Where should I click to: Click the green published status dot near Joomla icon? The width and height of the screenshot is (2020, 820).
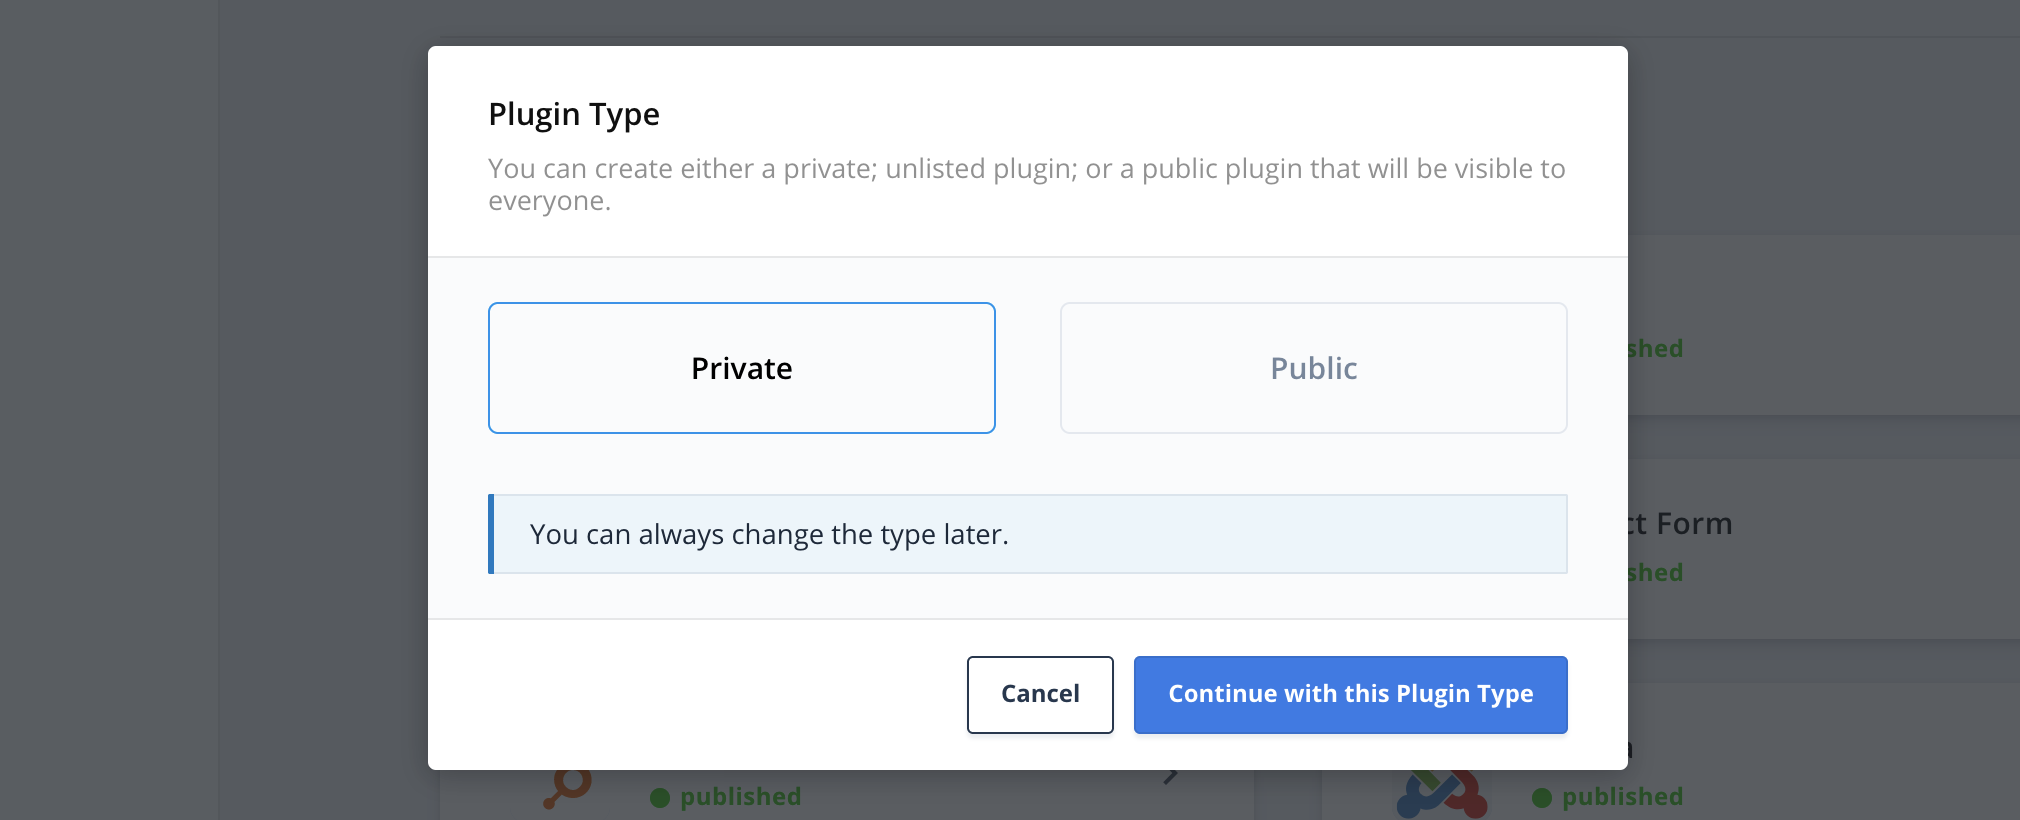point(1541,796)
